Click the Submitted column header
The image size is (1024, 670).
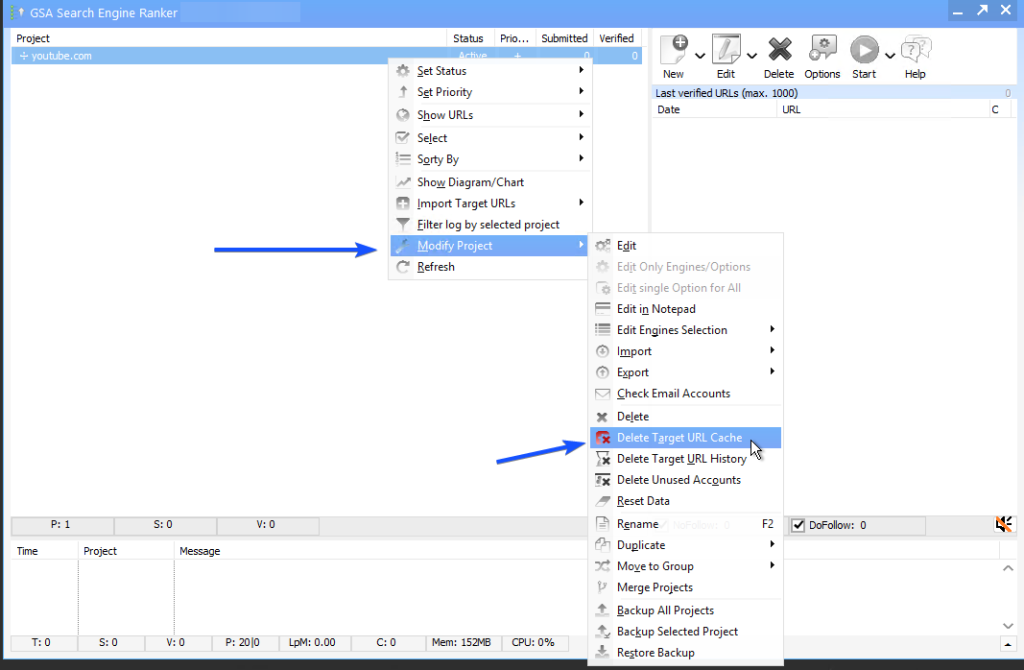(x=564, y=38)
